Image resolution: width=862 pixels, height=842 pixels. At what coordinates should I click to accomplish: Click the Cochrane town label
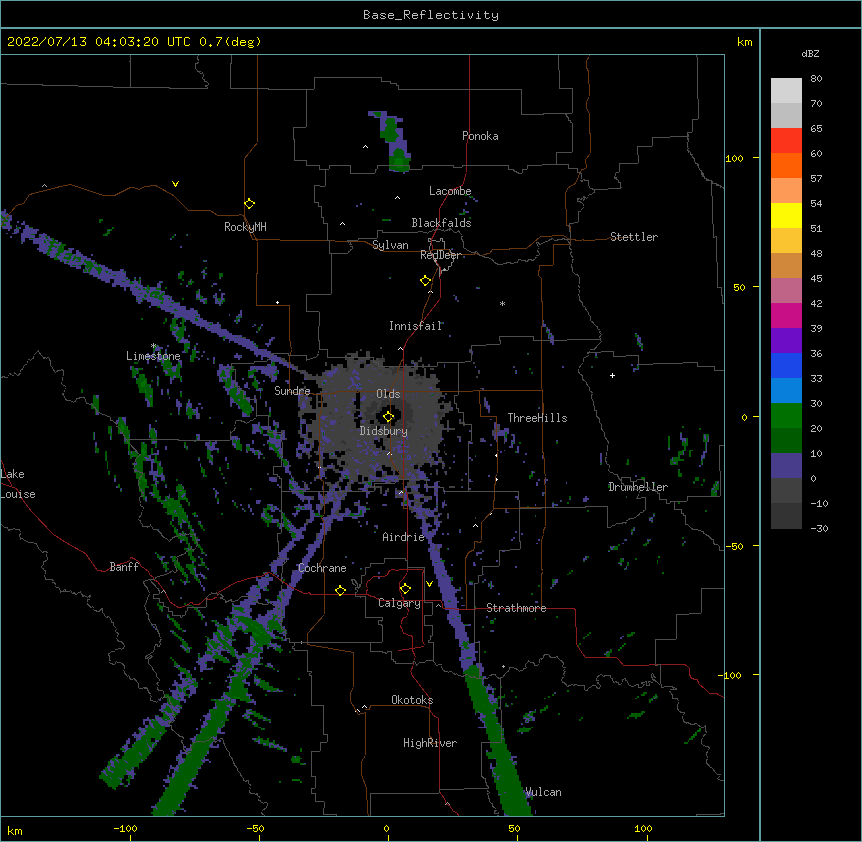point(322,568)
